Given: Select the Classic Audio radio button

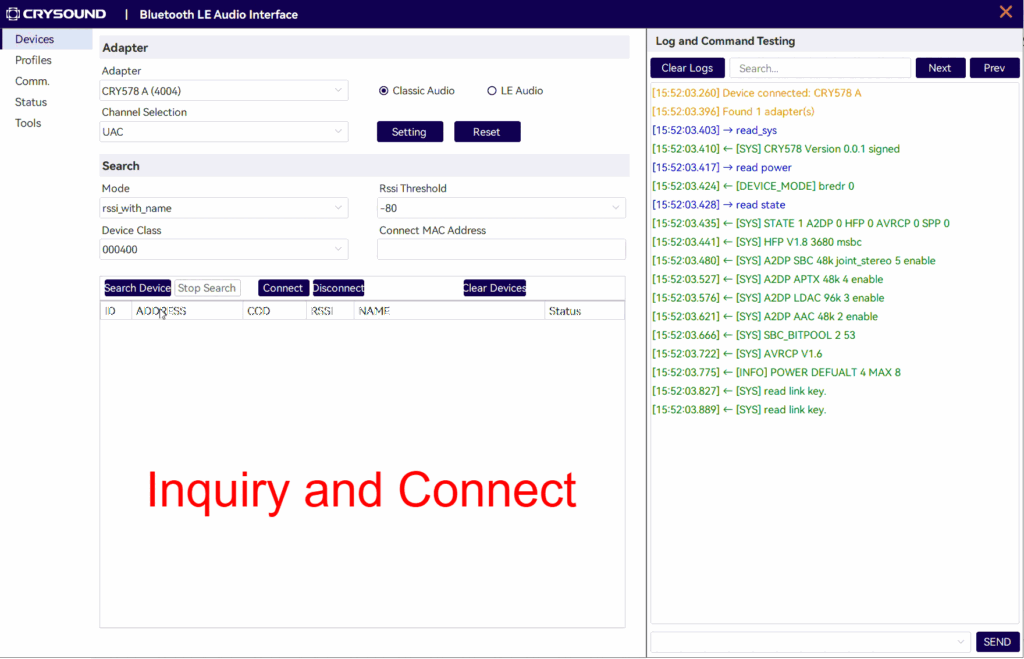Looking at the screenshot, I should coord(384,91).
